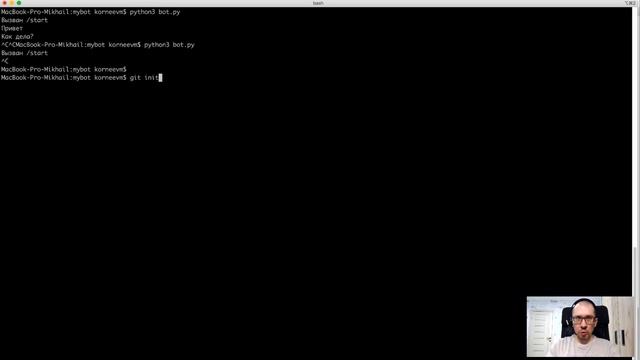
Task: Click the first 'python3 bot.py' command line
Action: (x=91, y=12)
